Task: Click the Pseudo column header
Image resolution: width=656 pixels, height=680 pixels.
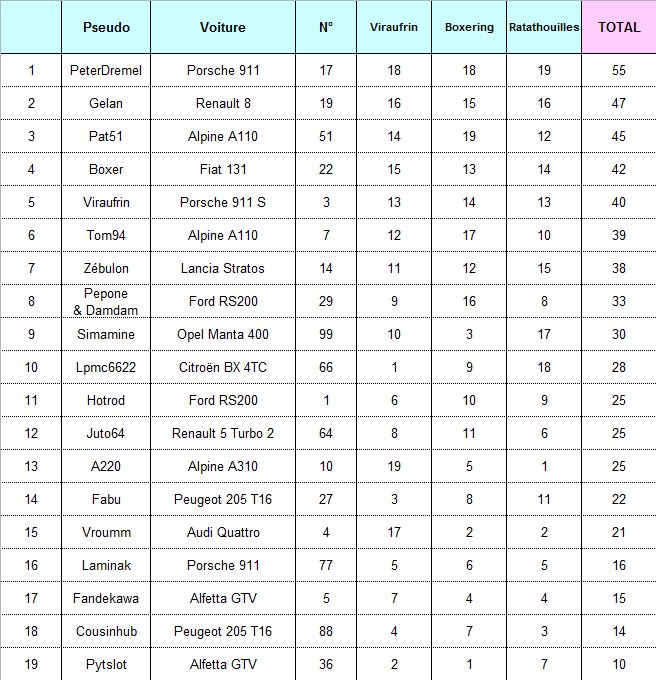Action: click(x=106, y=27)
